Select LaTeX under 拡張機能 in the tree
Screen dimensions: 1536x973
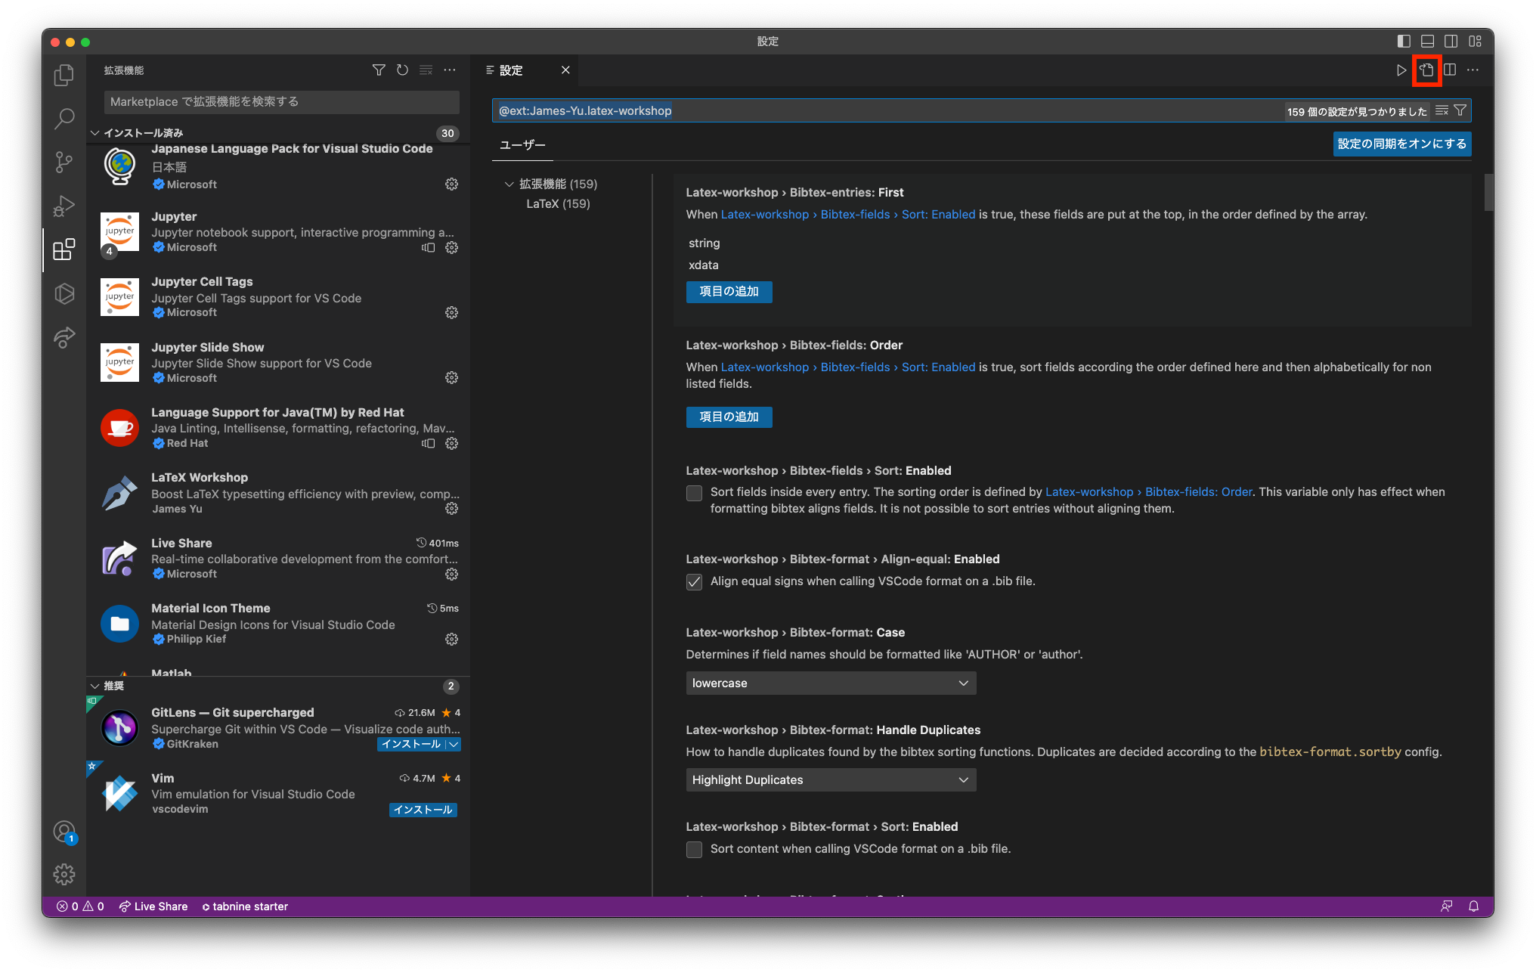pyautogui.click(x=556, y=203)
